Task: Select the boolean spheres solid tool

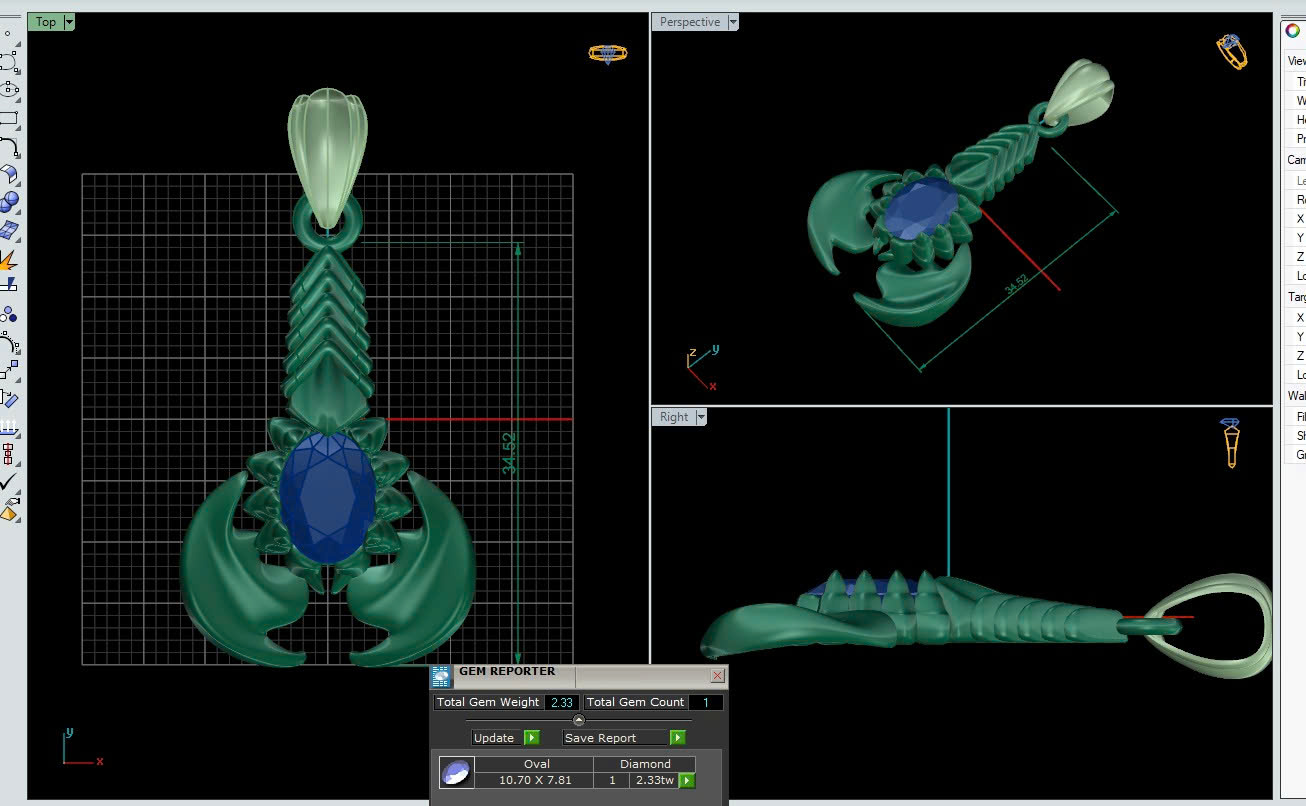Action: point(9,202)
